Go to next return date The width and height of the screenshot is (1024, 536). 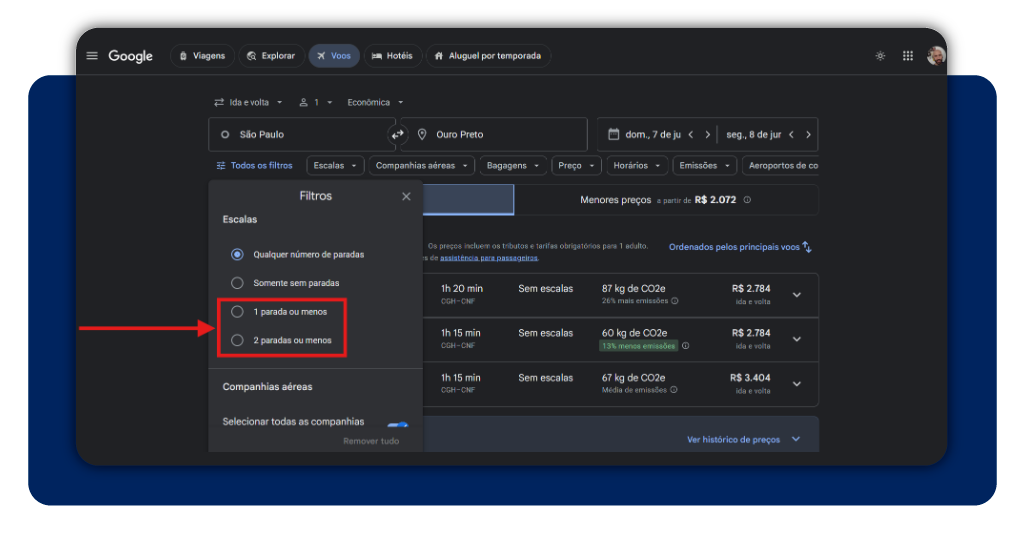[x=808, y=134]
